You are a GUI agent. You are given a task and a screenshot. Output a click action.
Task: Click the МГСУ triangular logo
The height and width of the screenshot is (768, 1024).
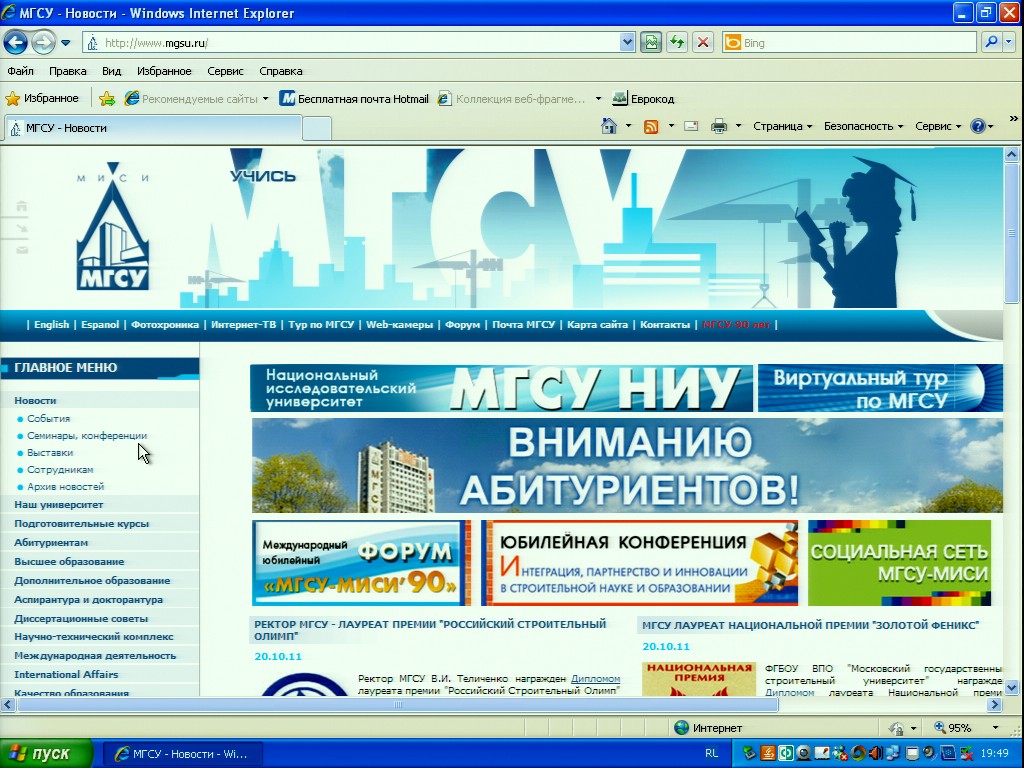point(113,225)
